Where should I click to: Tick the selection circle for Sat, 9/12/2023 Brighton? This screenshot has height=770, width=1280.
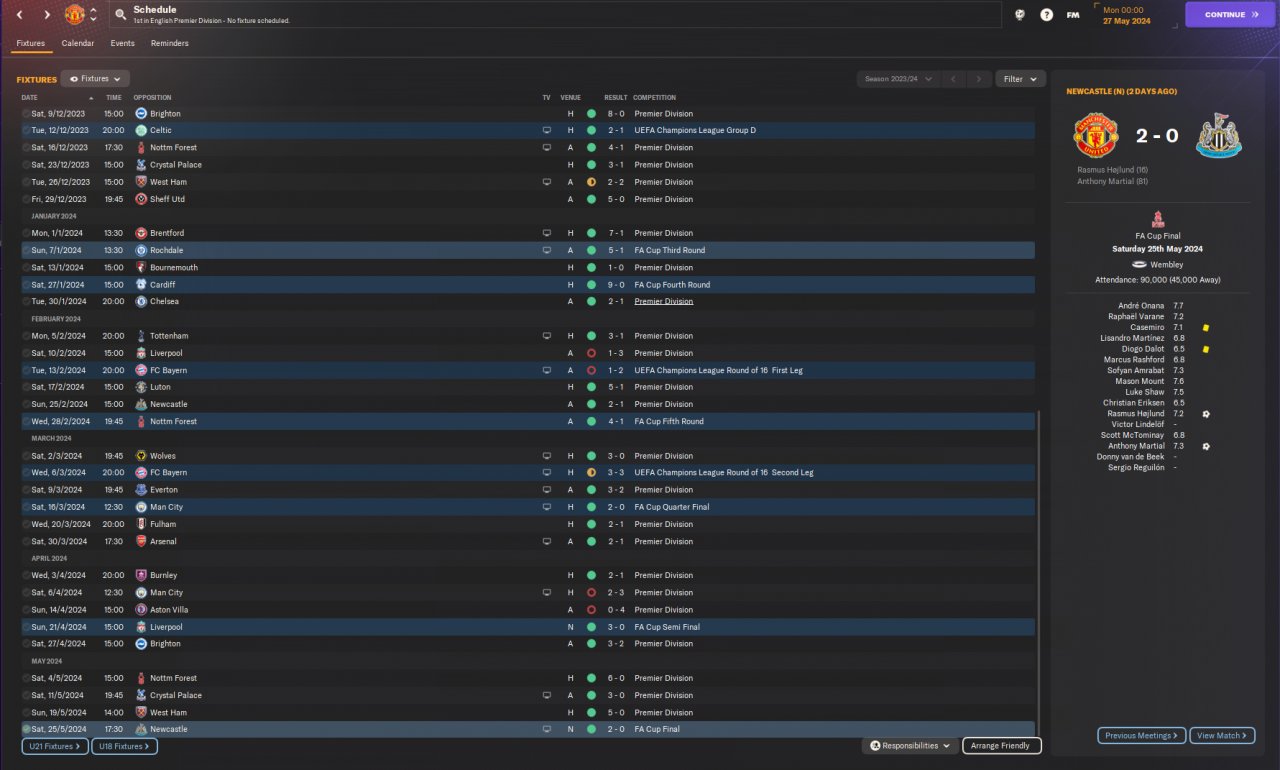point(26,114)
